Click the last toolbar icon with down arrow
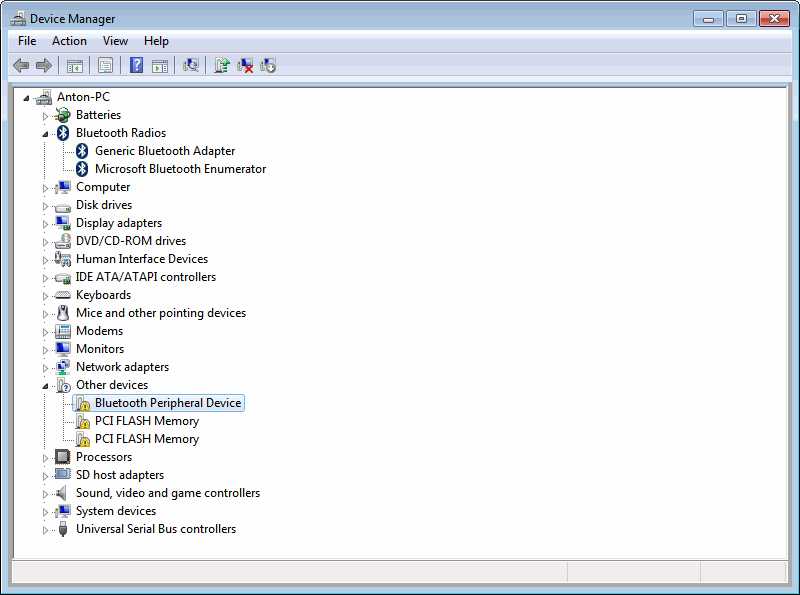800x595 pixels. (268, 65)
